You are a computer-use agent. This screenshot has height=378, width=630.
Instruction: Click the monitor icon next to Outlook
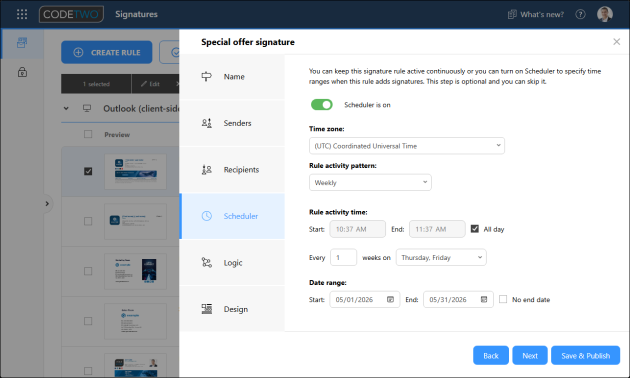coord(87,108)
